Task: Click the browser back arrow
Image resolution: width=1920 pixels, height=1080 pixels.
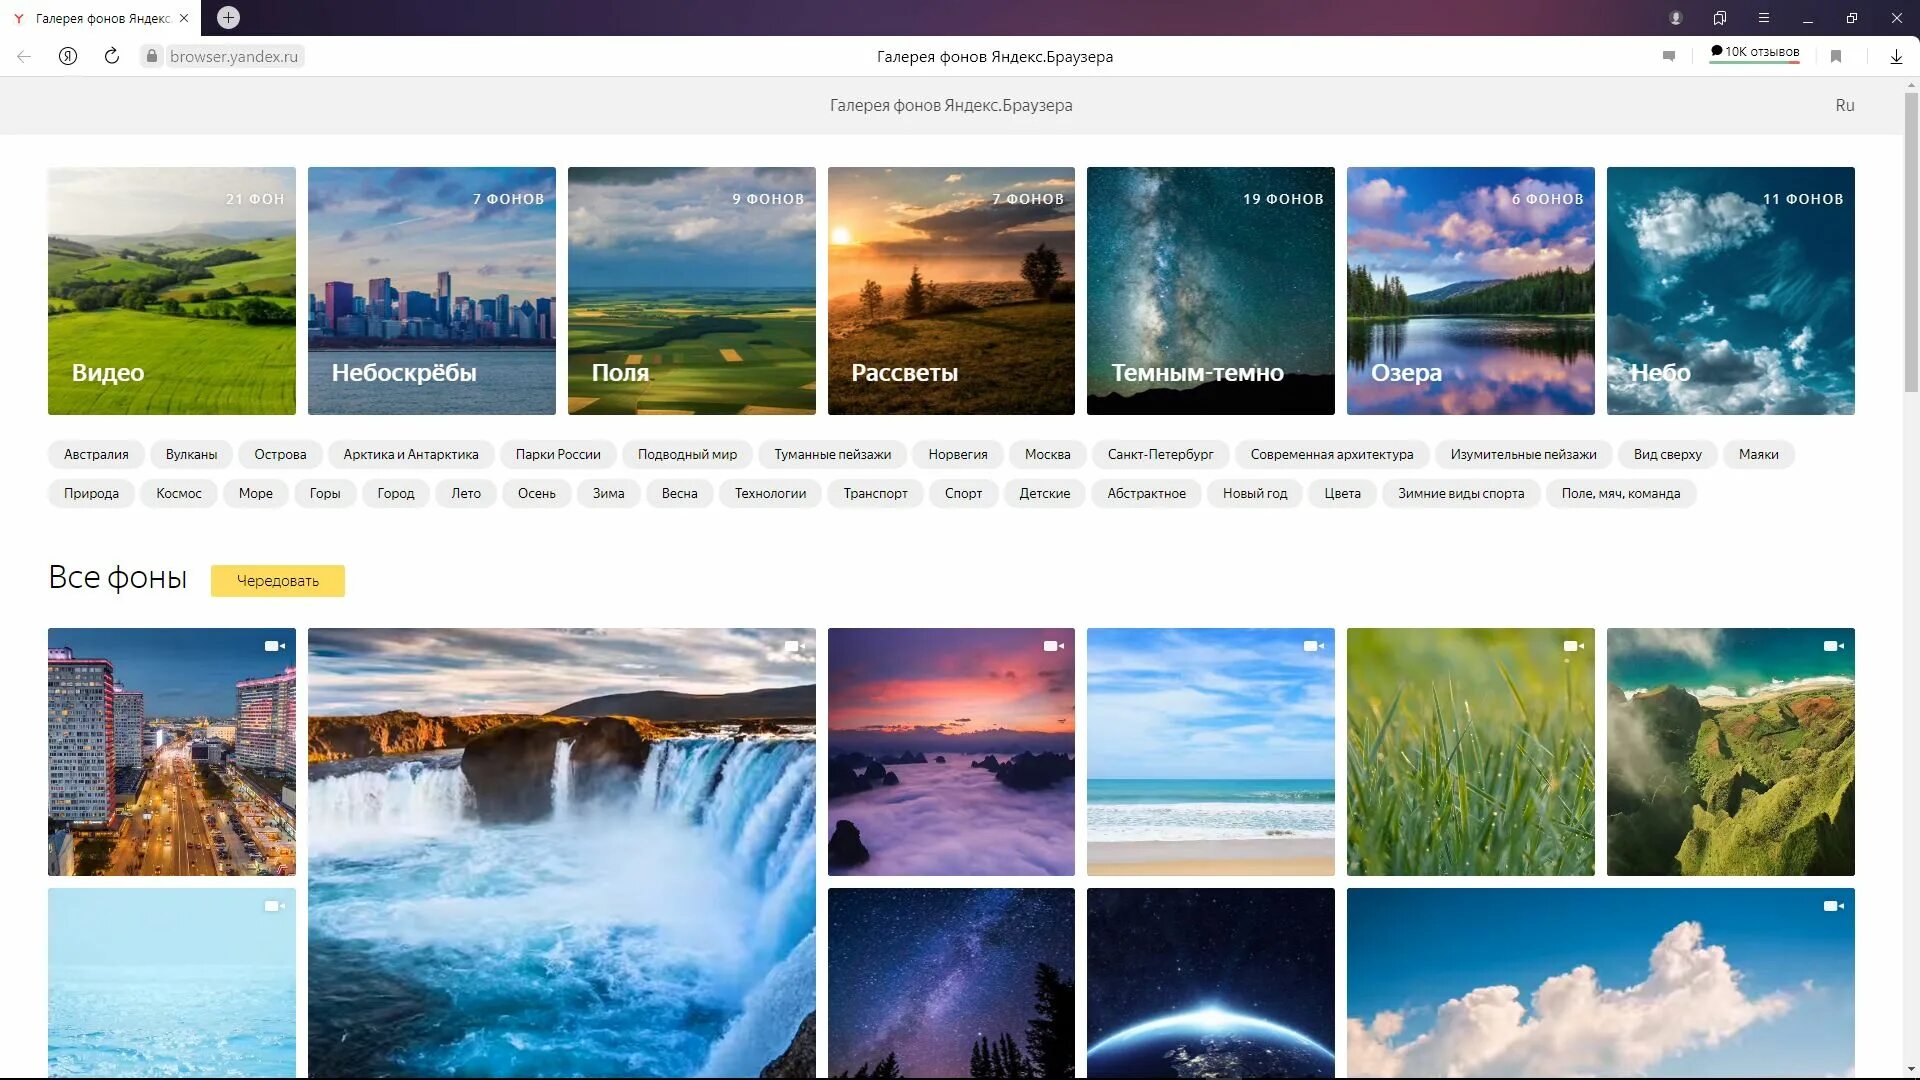Action: click(24, 56)
